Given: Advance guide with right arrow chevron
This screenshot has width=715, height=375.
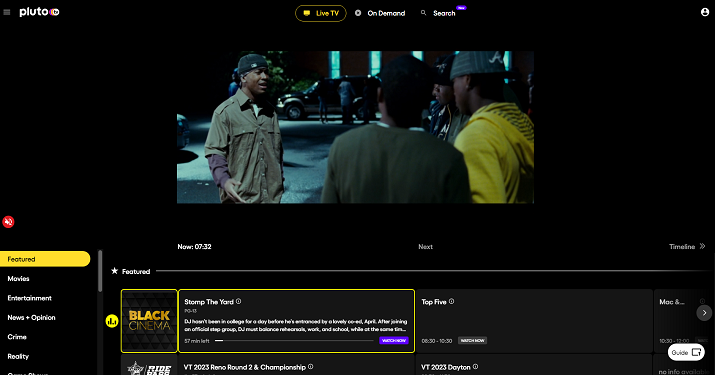Looking at the screenshot, I should [x=704, y=312].
